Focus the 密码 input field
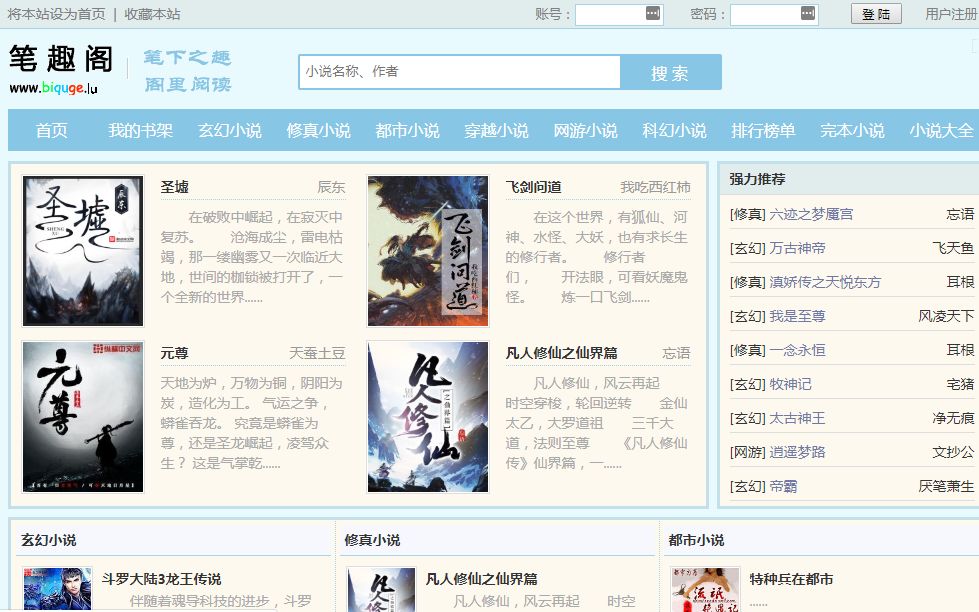This screenshot has width=979, height=612. coord(774,14)
